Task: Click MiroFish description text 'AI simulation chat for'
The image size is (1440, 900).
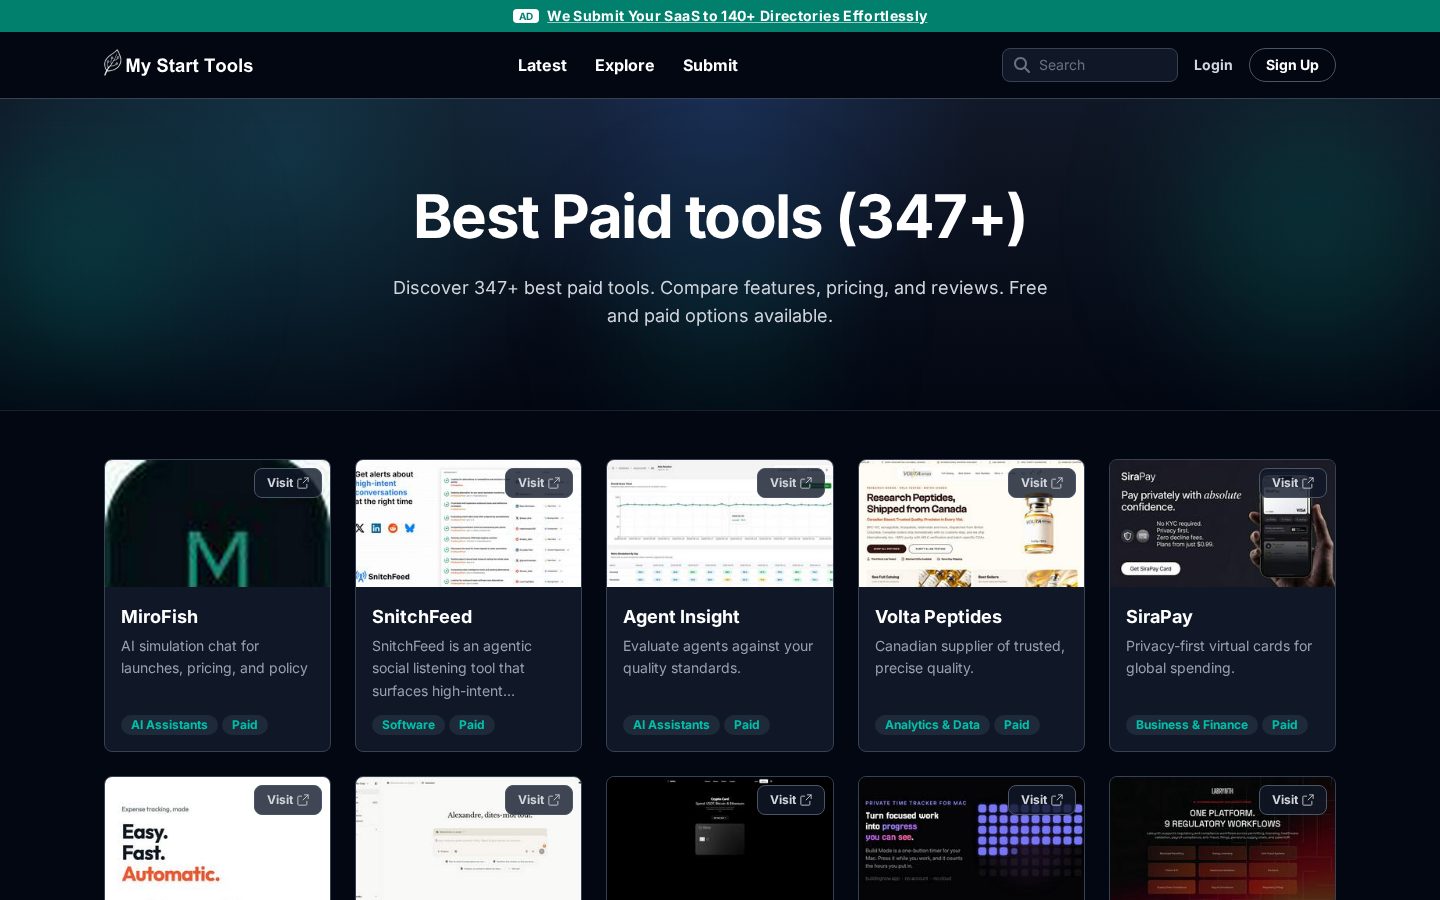Action: [x=190, y=646]
